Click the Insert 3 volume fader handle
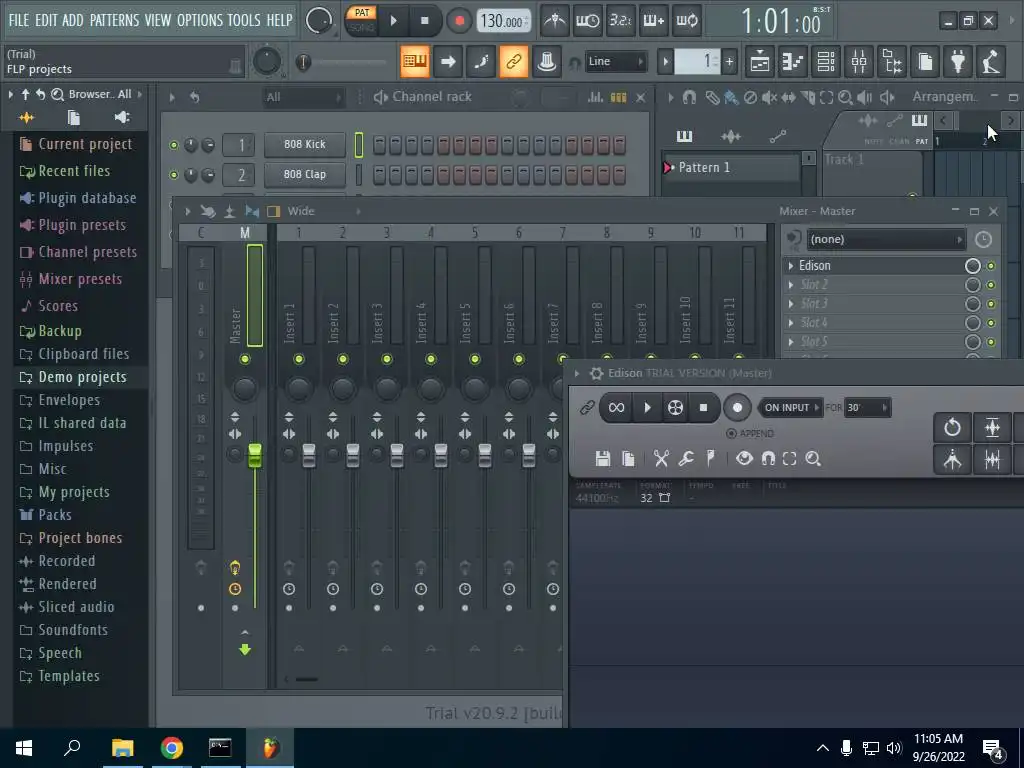1024x768 pixels. pyautogui.click(x=396, y=455)
